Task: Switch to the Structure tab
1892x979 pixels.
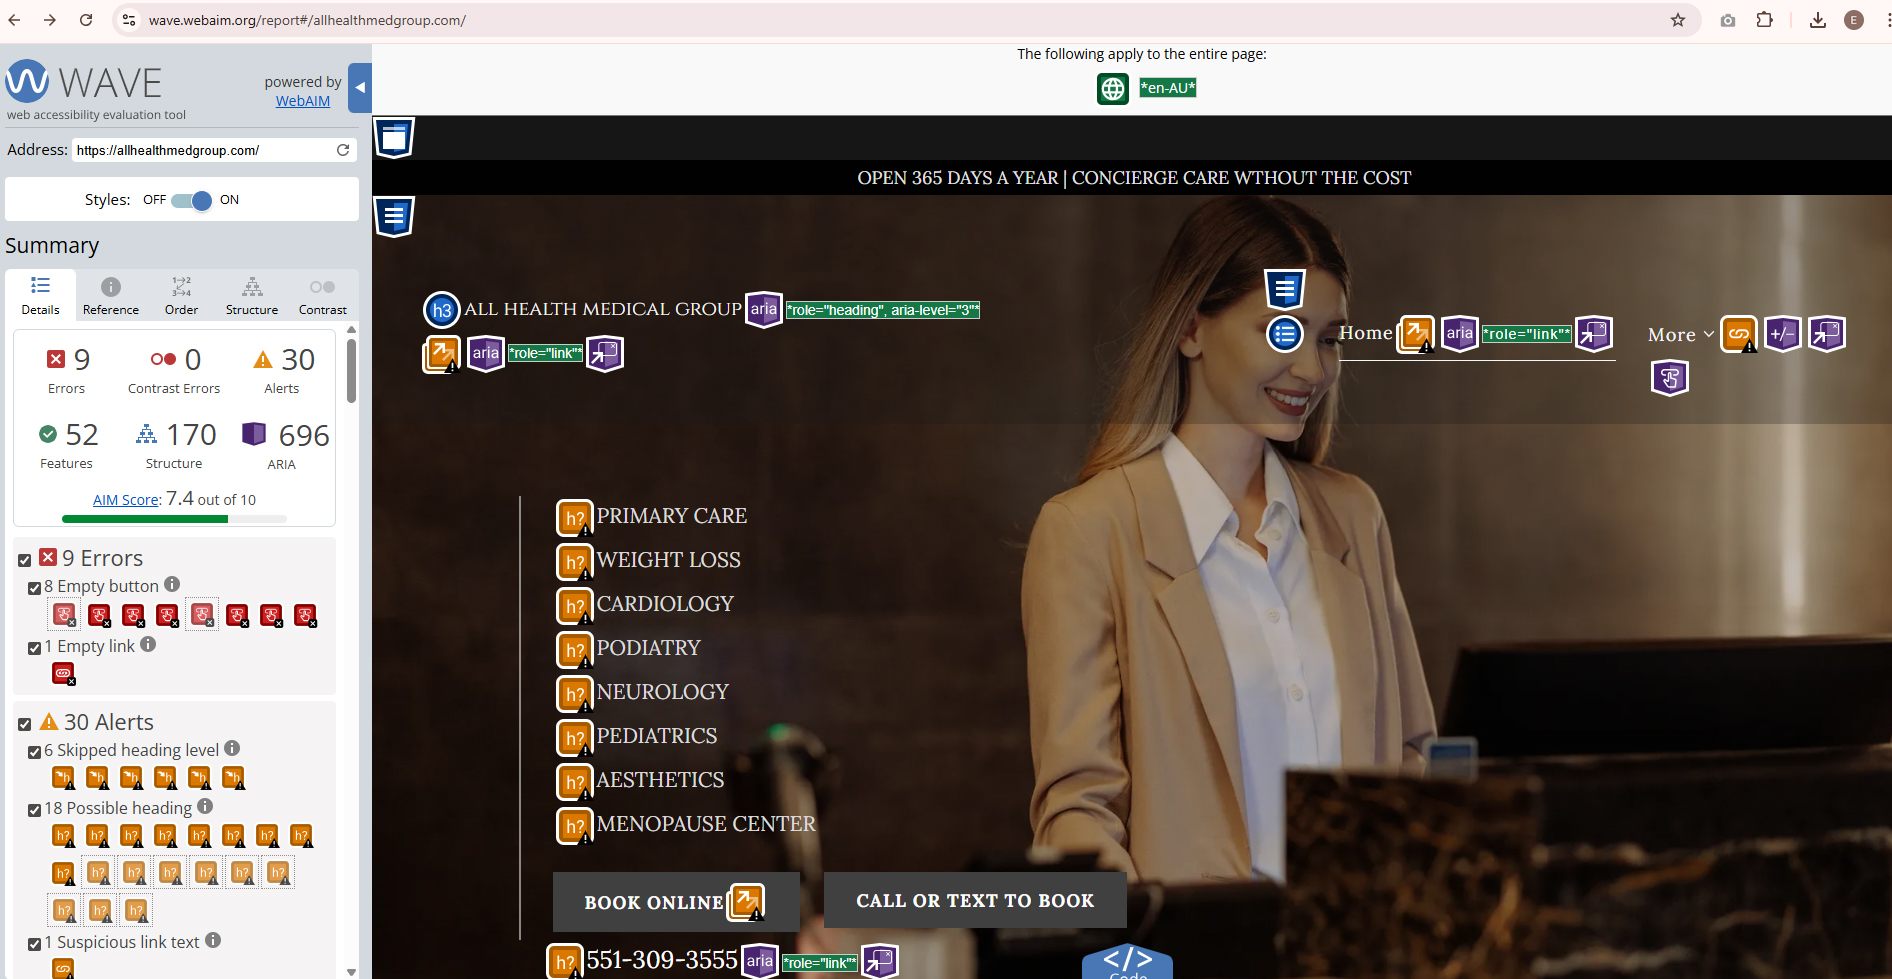Action: coord(251,294)
